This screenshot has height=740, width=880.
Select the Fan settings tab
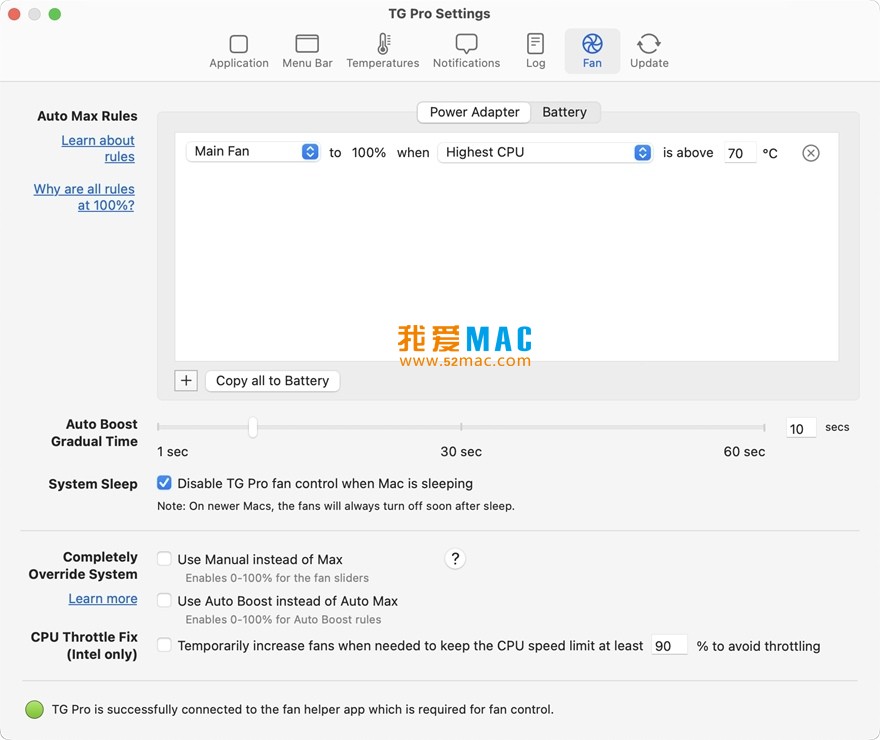point(592,51)
